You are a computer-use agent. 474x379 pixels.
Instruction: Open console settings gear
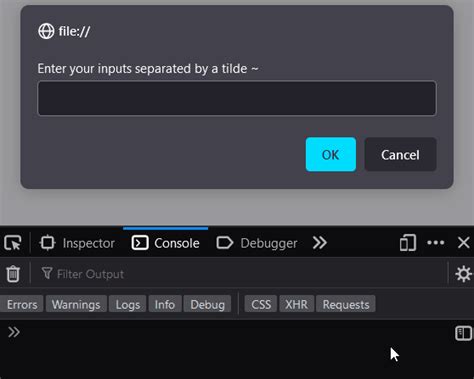(x=463, y=274)
